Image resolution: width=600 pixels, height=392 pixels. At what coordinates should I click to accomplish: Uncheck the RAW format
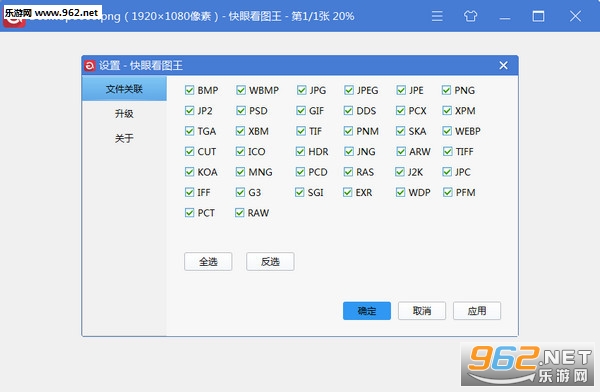pyautogui.click(x=240, y=212)
